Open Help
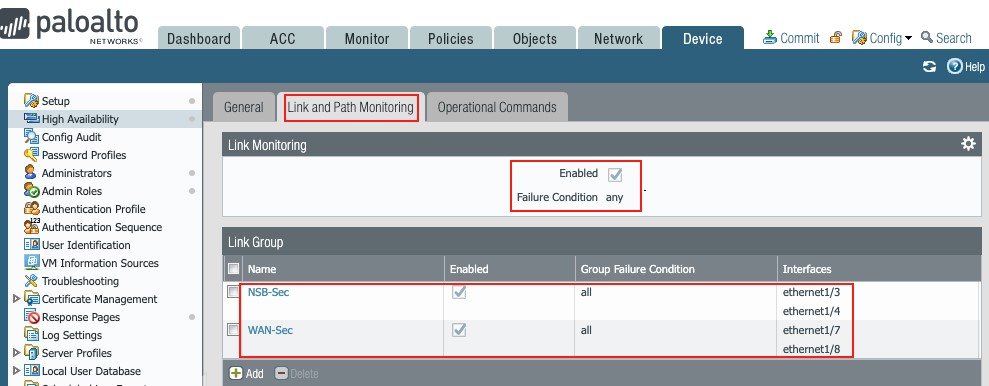 coord(966,66)
